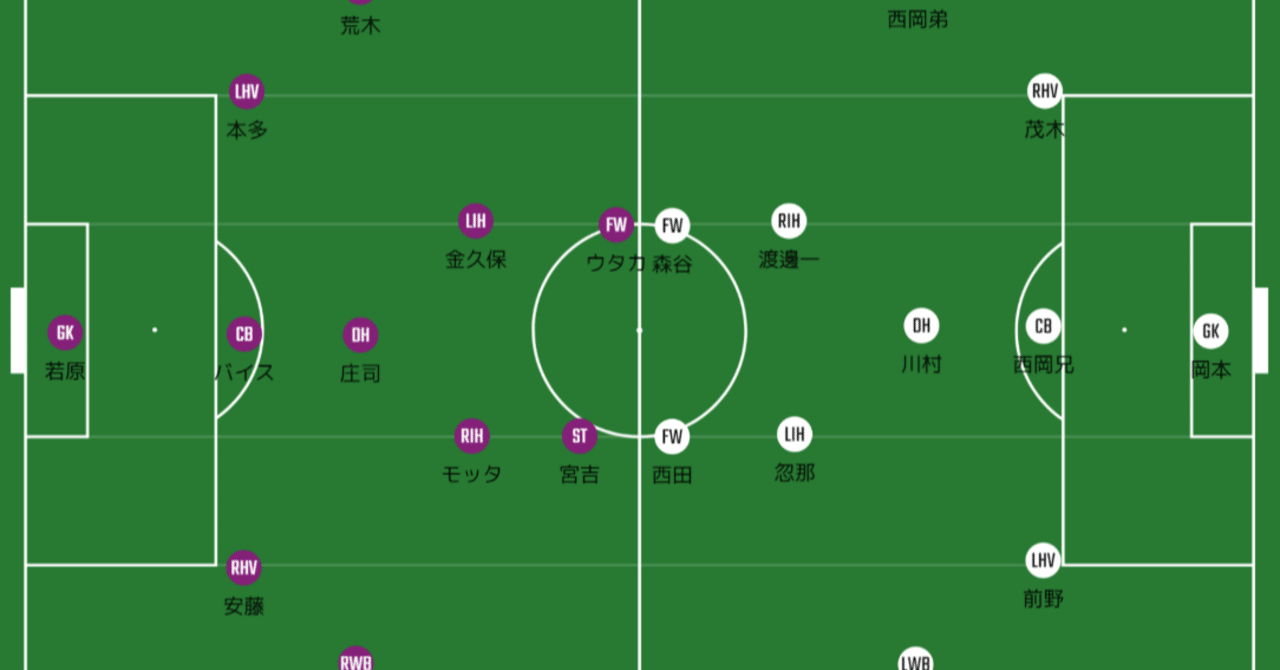Select the white FW marker above 森谷

[672, 226]
